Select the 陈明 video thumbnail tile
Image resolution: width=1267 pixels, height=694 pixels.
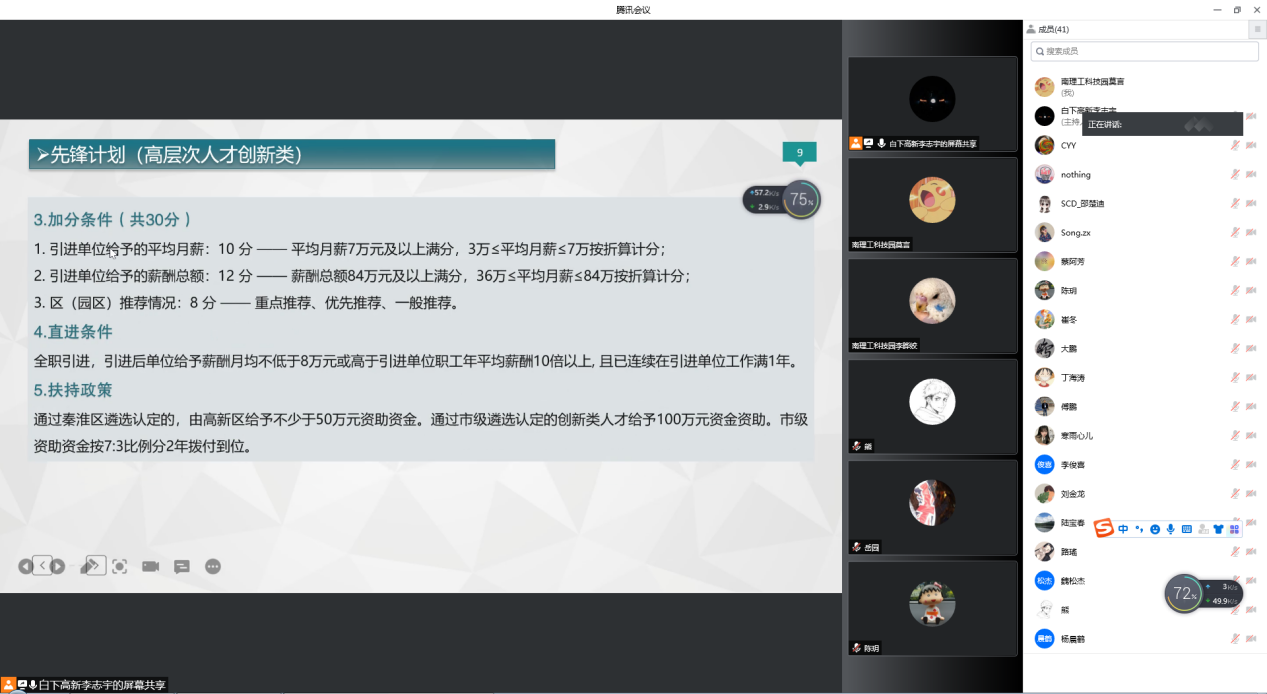click(x=932, y=608)
